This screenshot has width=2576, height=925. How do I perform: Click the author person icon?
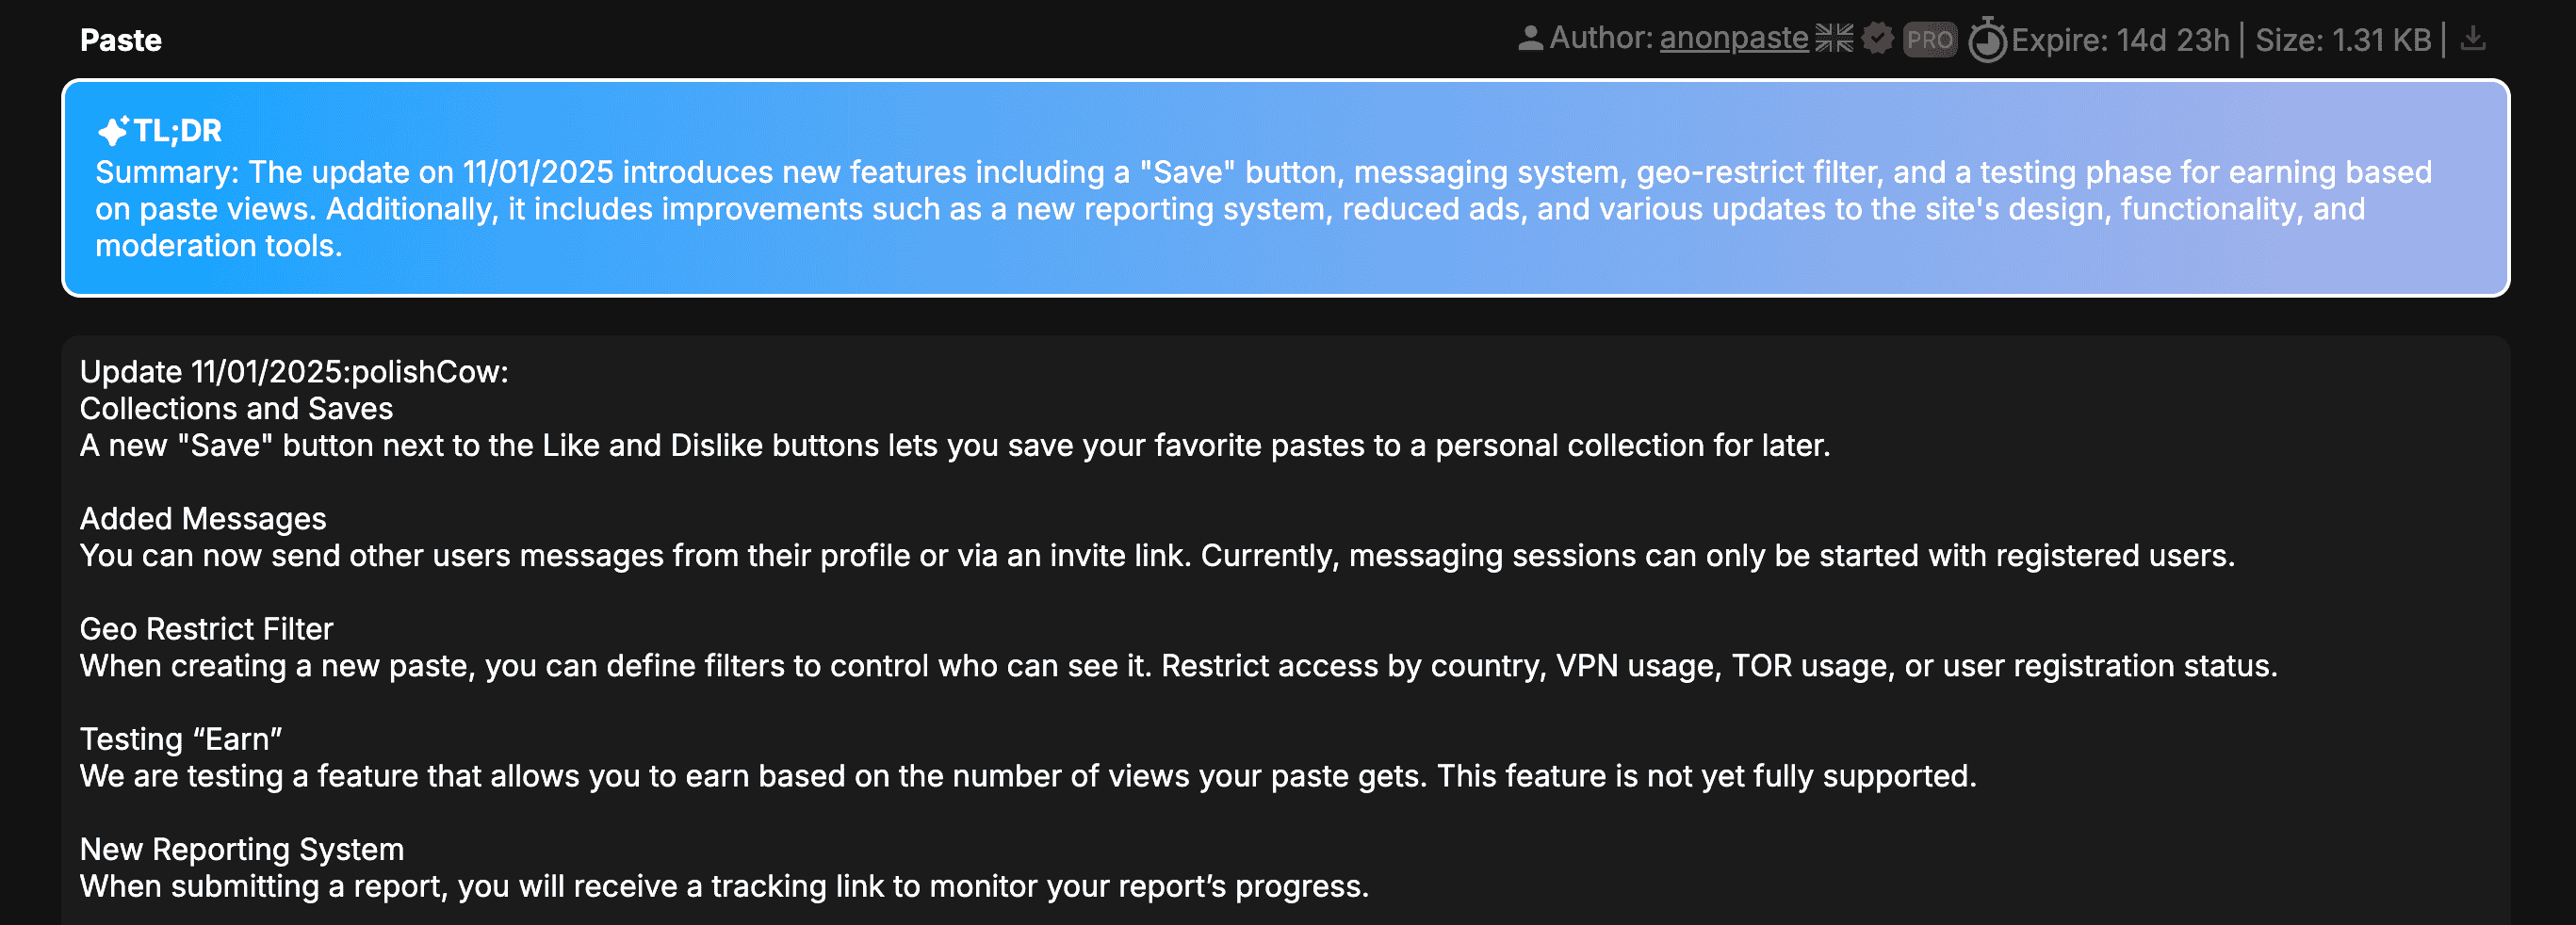(1530, 39)
